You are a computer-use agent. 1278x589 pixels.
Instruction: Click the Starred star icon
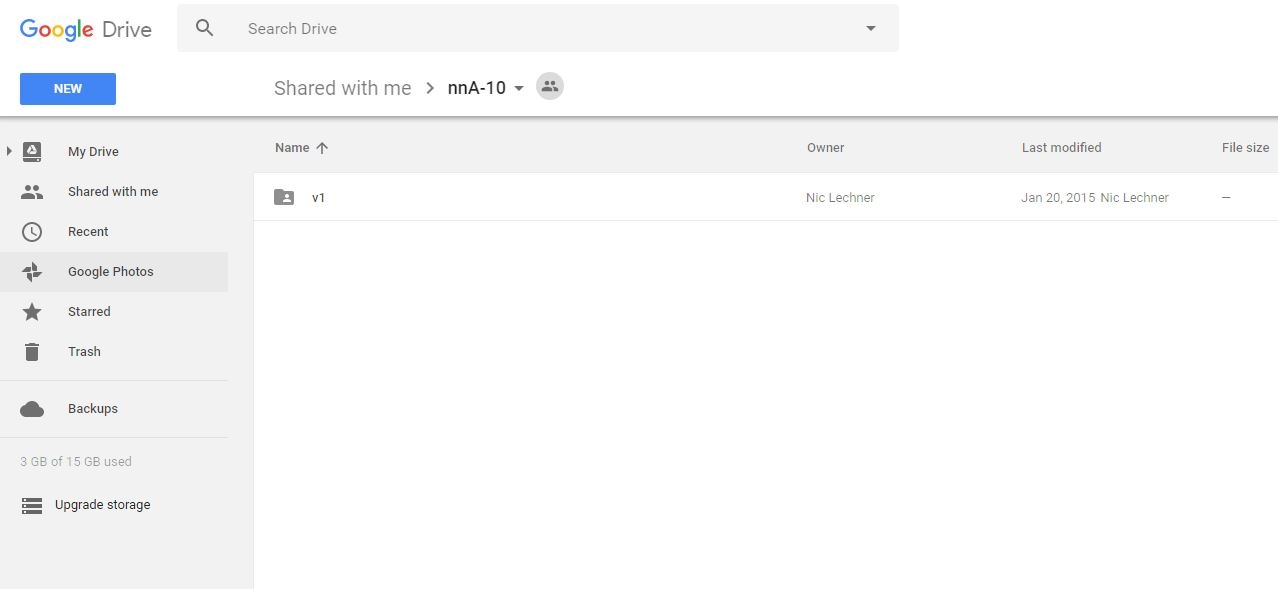click(32, 312)
